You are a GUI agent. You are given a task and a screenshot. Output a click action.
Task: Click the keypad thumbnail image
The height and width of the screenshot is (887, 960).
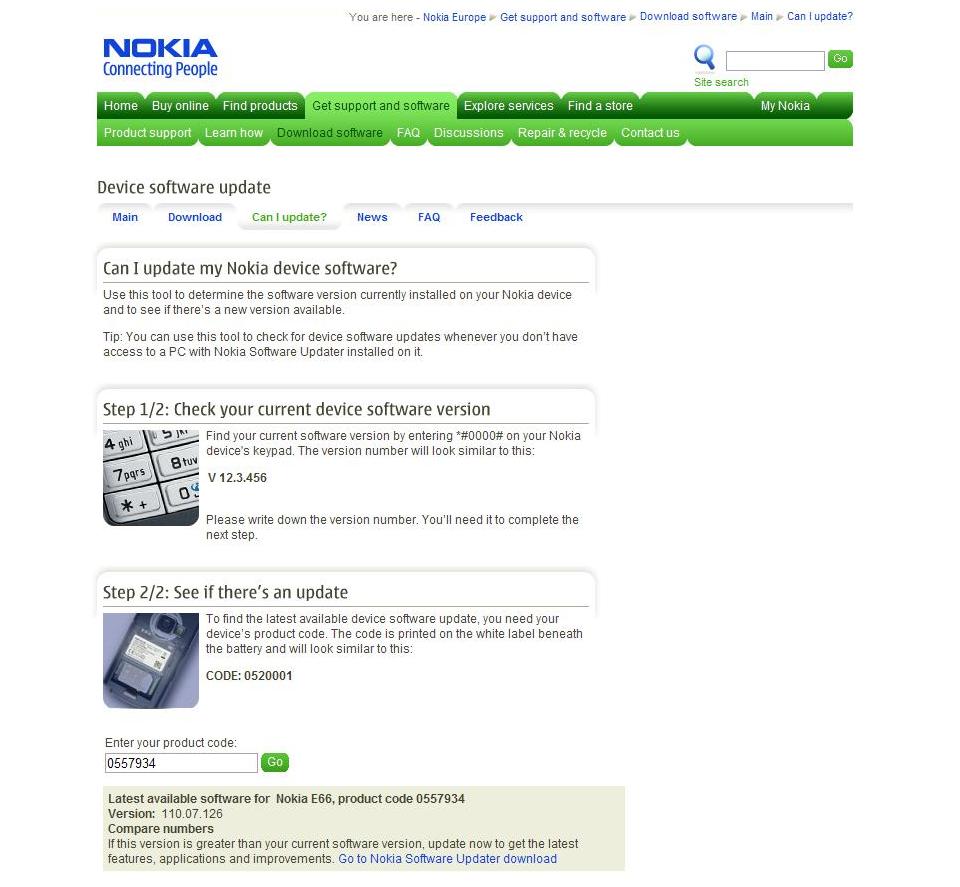point(151,477)
